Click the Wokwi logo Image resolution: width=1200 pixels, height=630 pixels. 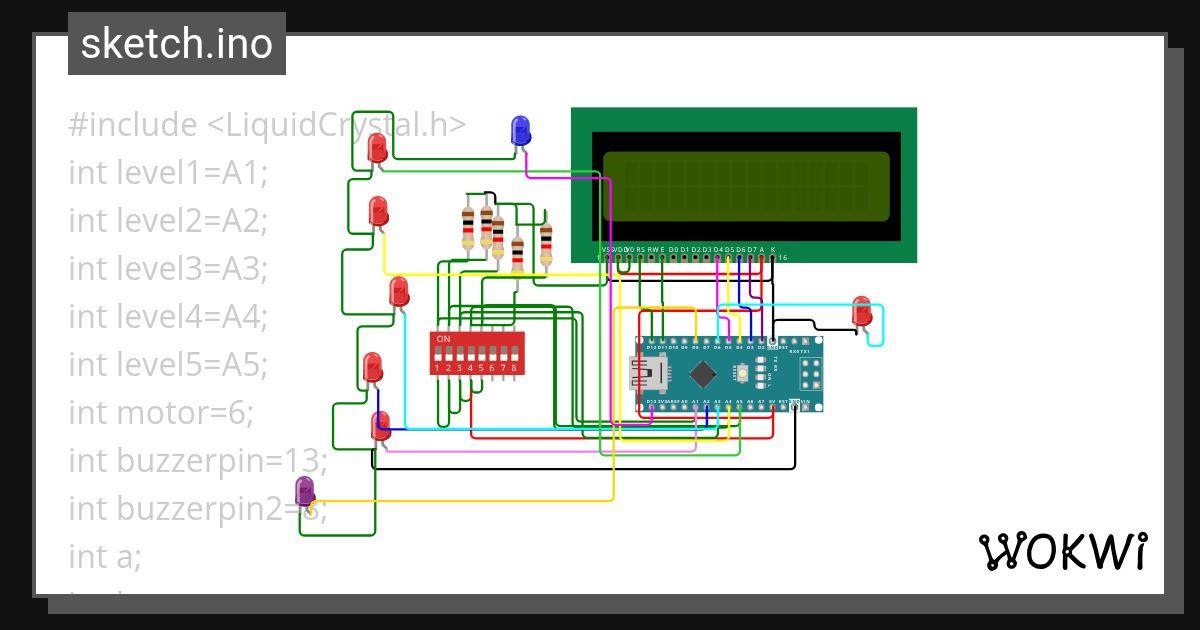pos(1064,551)
